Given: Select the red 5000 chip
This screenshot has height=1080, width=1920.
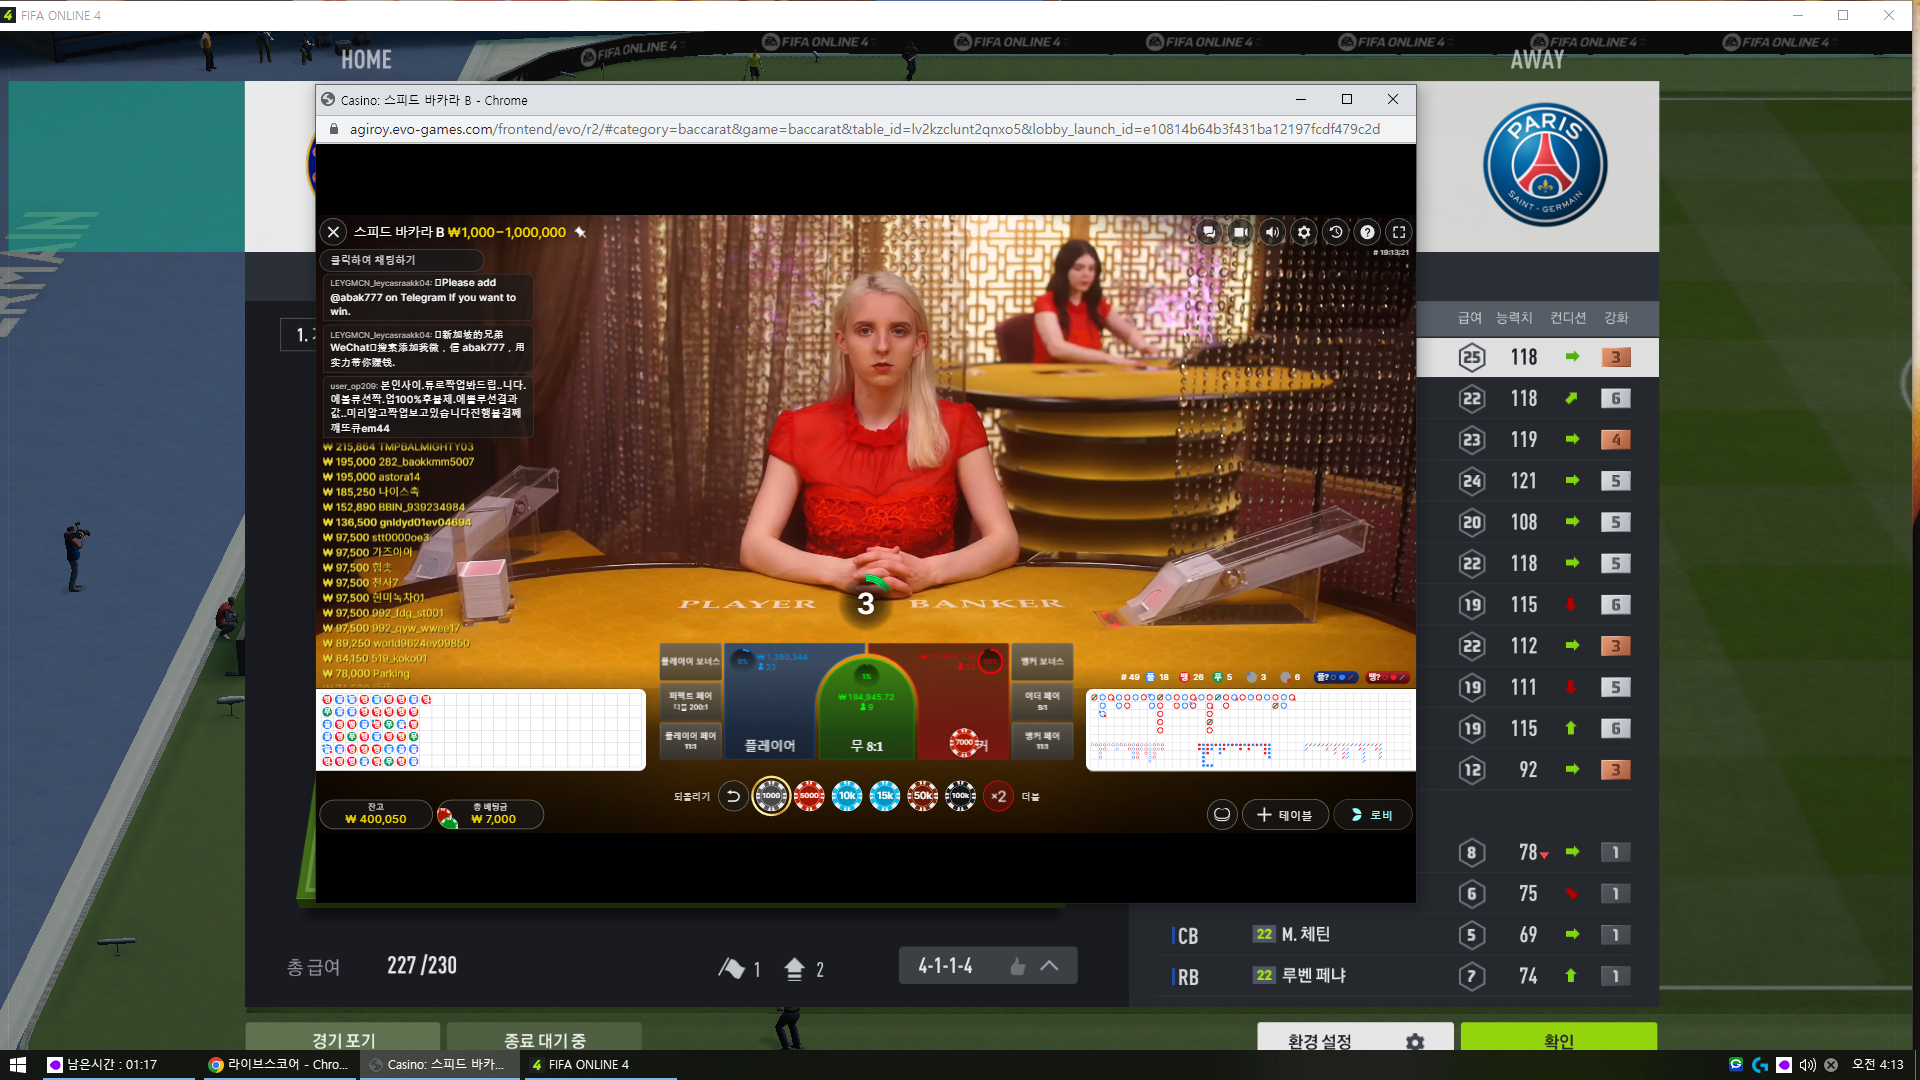Looking at the screenshot, I should (809, 796).
